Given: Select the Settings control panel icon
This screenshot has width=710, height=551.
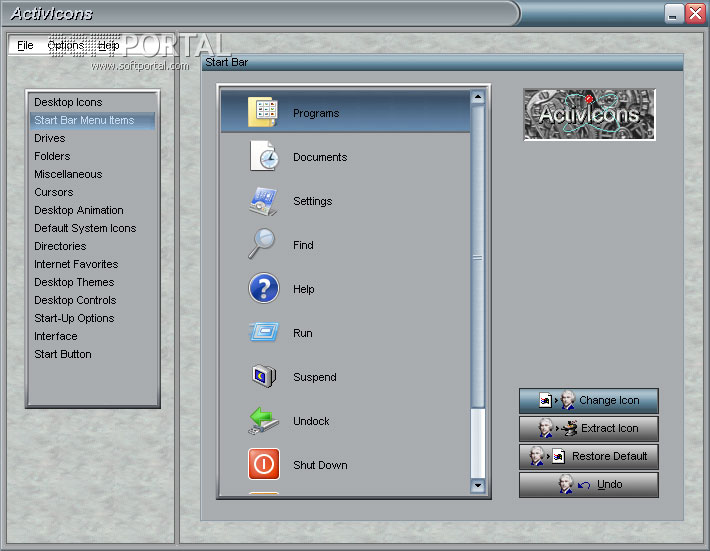Looking at the screenshot, I should [x=263, y=201].
